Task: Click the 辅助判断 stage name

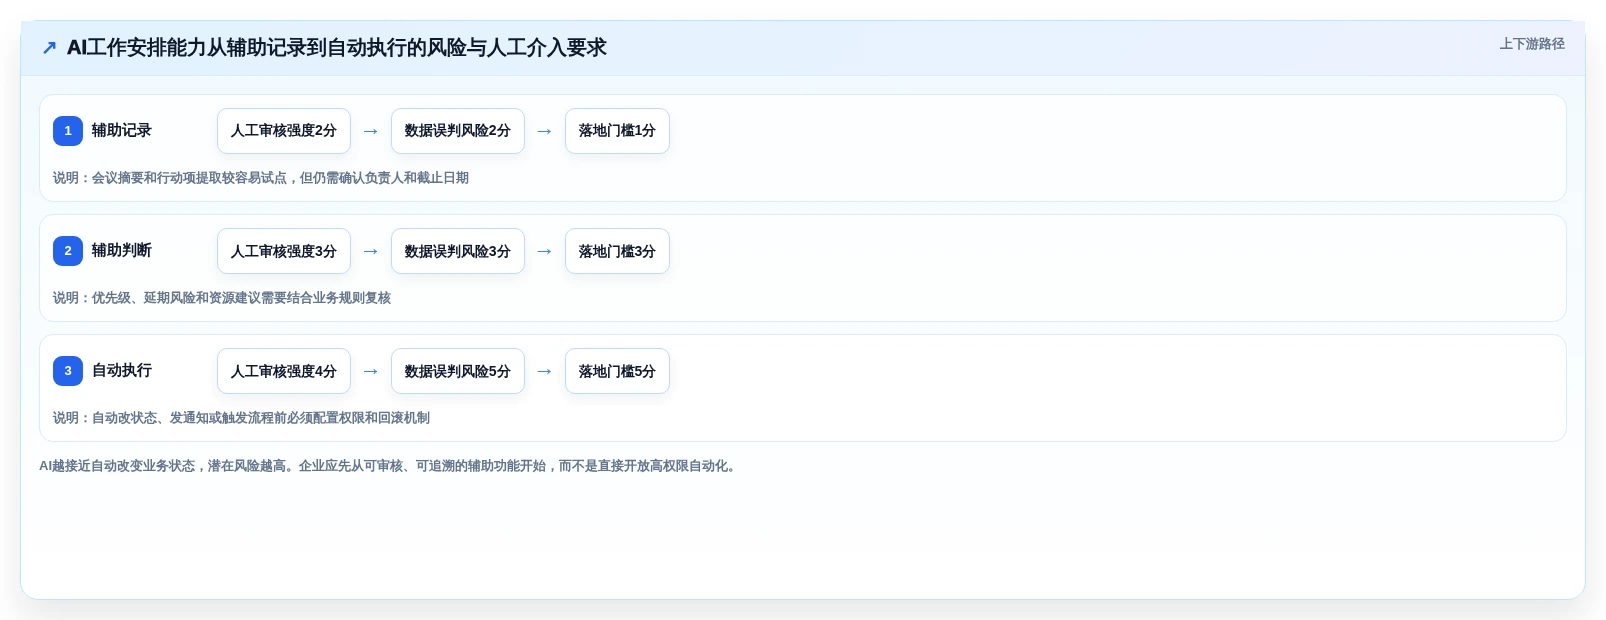Action: coord(122,251)
